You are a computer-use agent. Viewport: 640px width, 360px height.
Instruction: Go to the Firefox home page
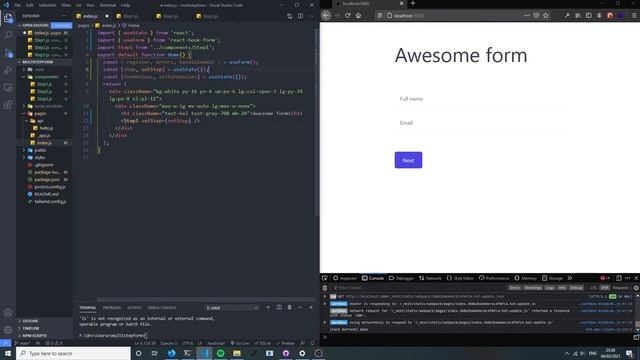click(x=358, y=16)
